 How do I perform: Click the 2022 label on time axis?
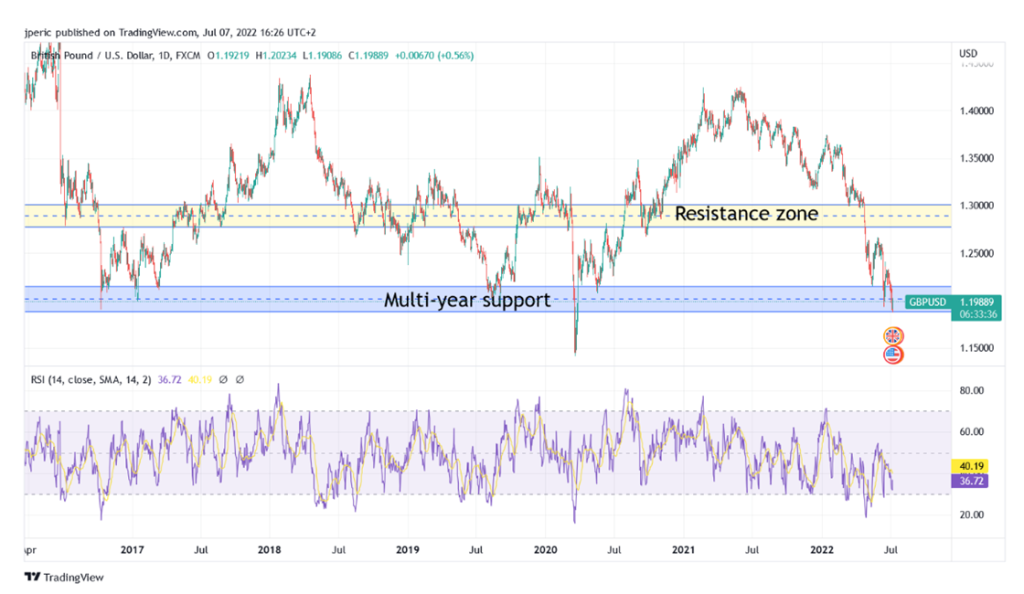(x=821, y=549)
